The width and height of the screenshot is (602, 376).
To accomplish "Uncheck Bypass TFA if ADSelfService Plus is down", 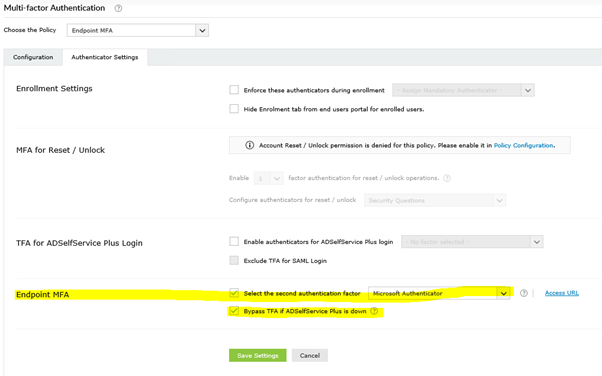I will 234,311.
